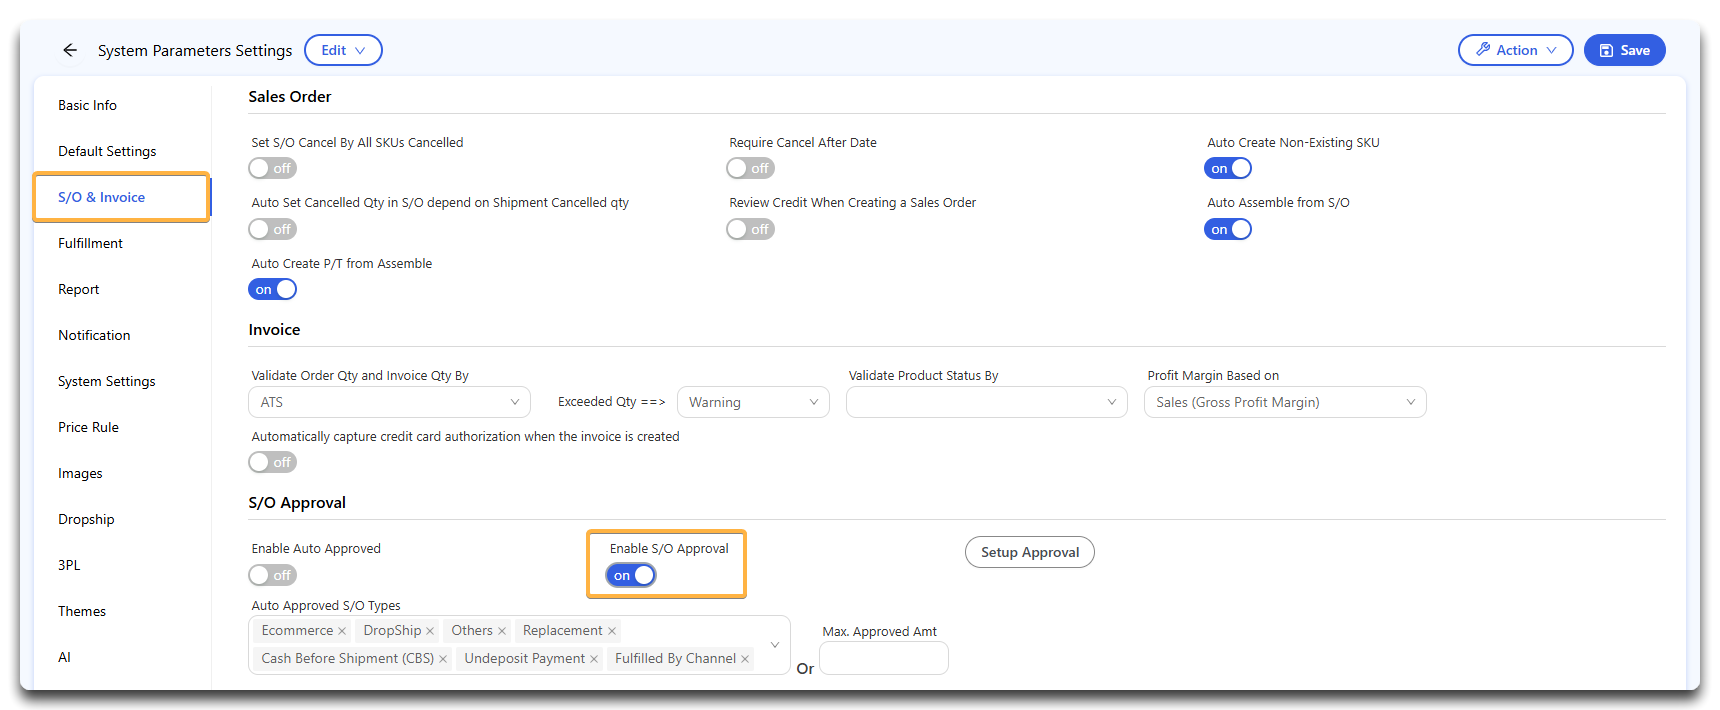
Task: Enable Auto Approved switch
Action: point(273,575)
